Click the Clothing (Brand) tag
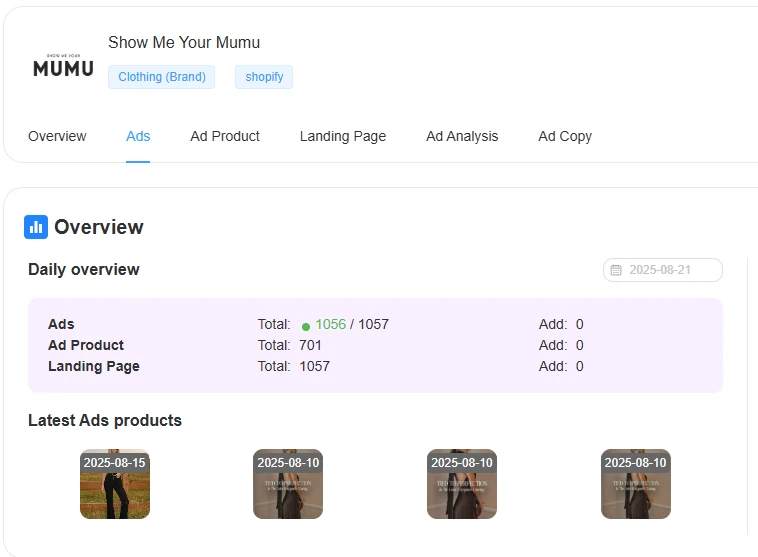 click(161, 77)
